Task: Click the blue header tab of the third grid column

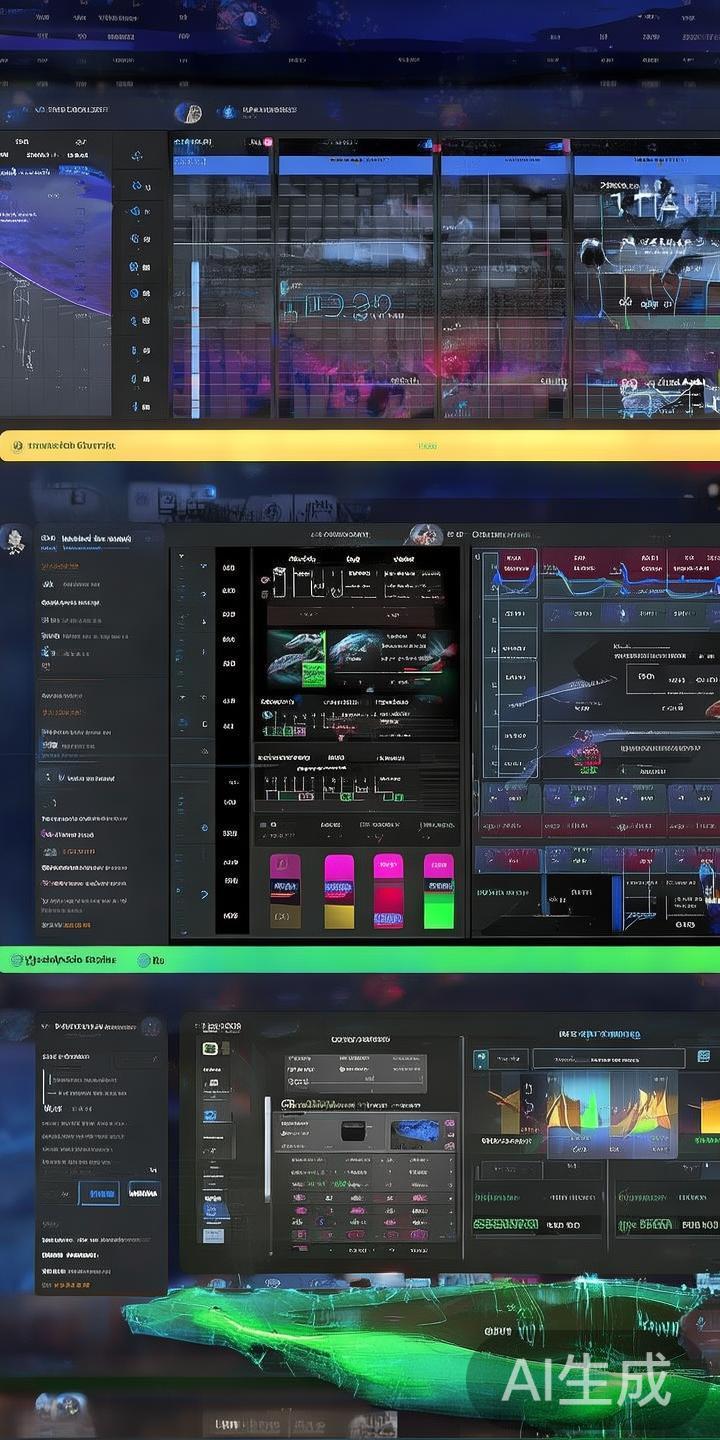Action: pos(504,165)
